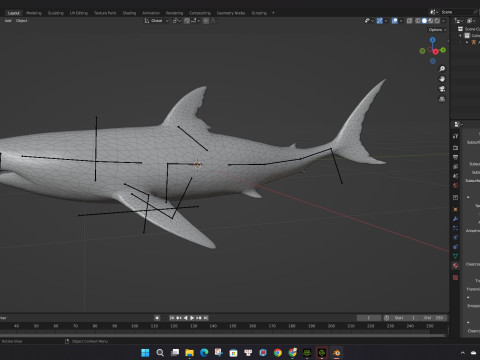
Task: Play the animation forward
Action: (192, 318)
